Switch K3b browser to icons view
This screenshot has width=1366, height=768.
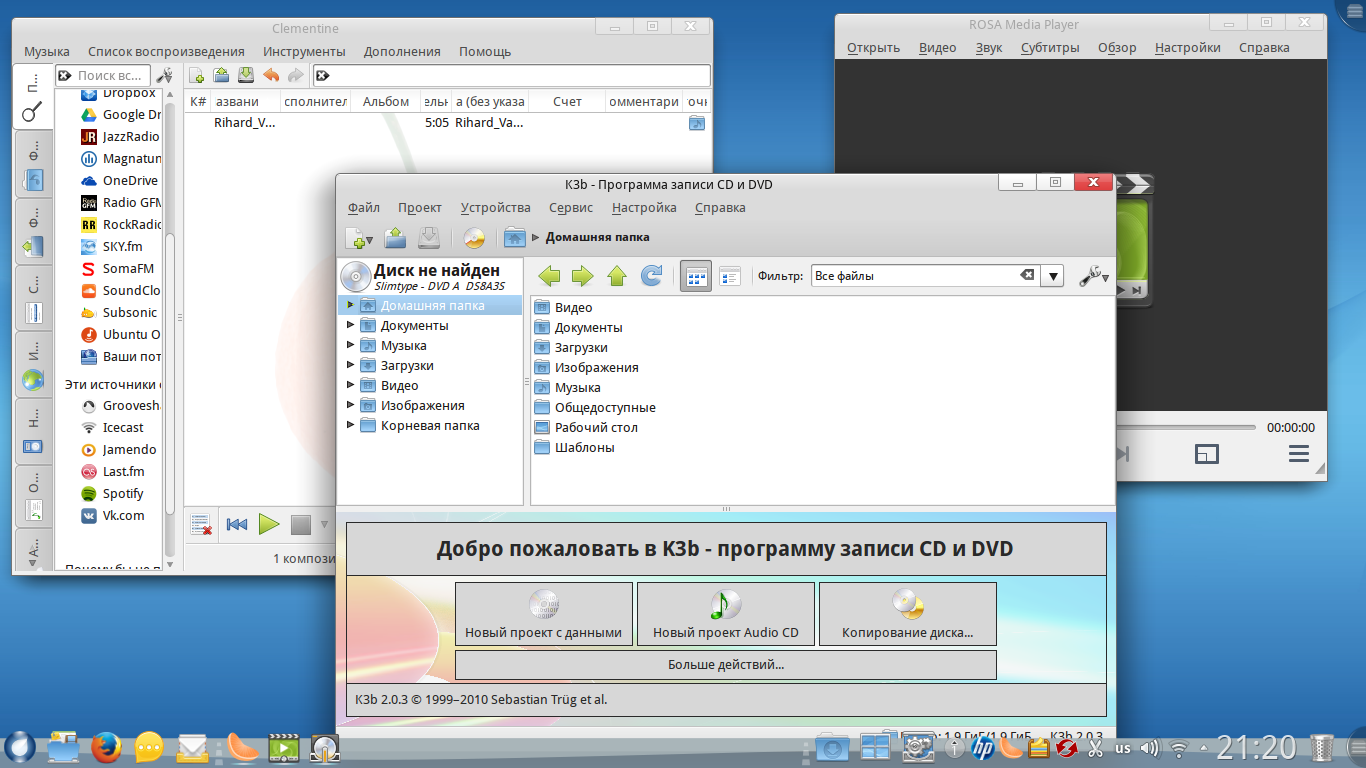pos(696,276)
